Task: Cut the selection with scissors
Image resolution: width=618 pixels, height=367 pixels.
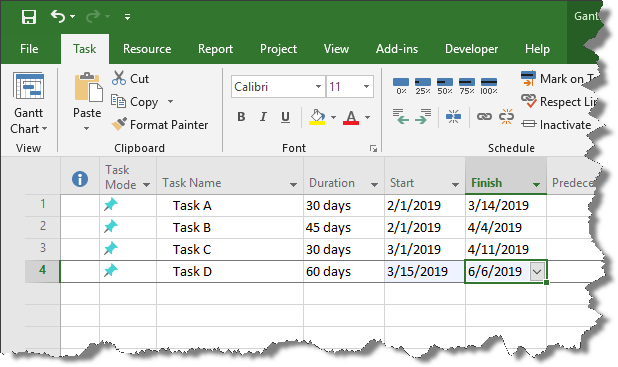Action: (x=130, y=78)
